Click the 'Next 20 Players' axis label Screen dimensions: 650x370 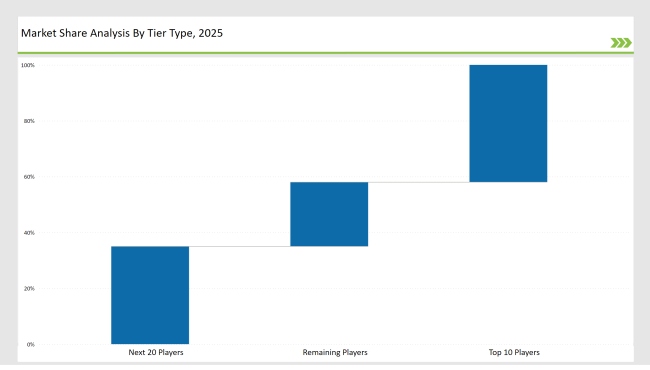(156, 353)
